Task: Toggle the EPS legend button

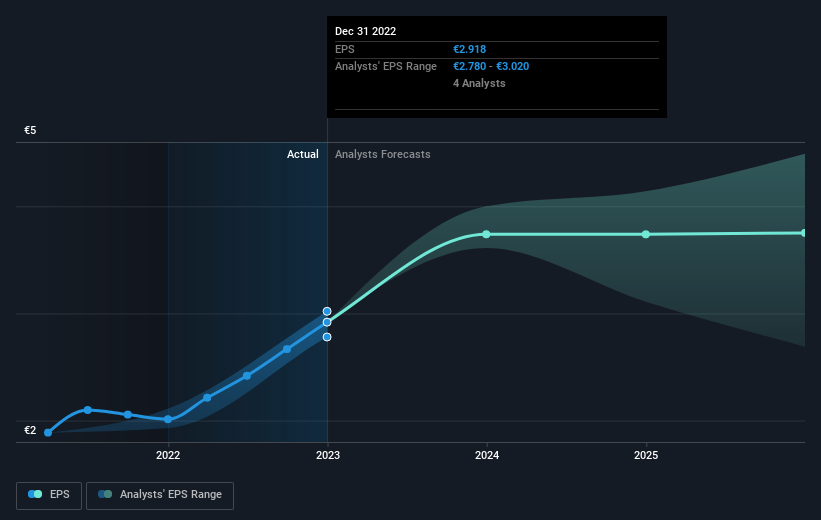Action: pos(49,495)
